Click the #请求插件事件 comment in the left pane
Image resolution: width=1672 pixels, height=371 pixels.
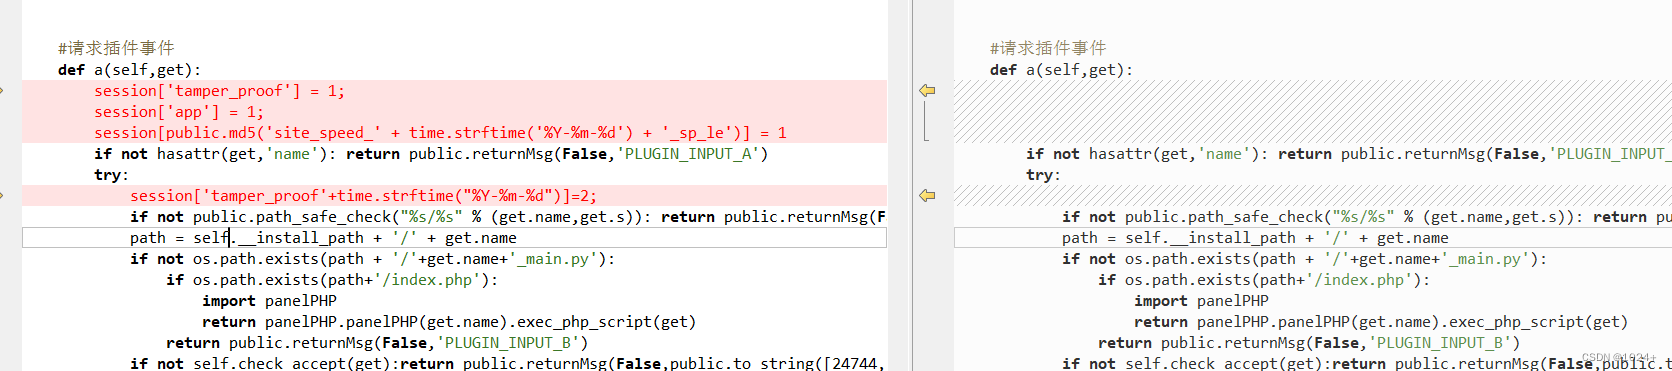pyautogui.click(x=116, y=48)
